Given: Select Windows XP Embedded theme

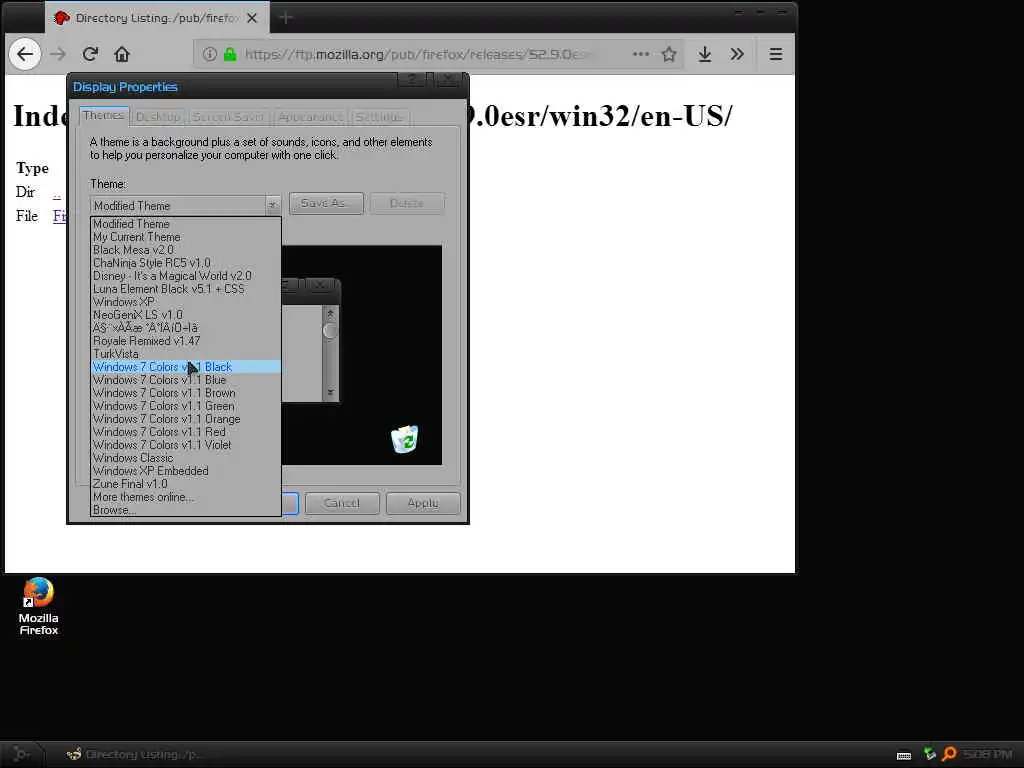Looking at the screenshot, I should tap(186, 471).
